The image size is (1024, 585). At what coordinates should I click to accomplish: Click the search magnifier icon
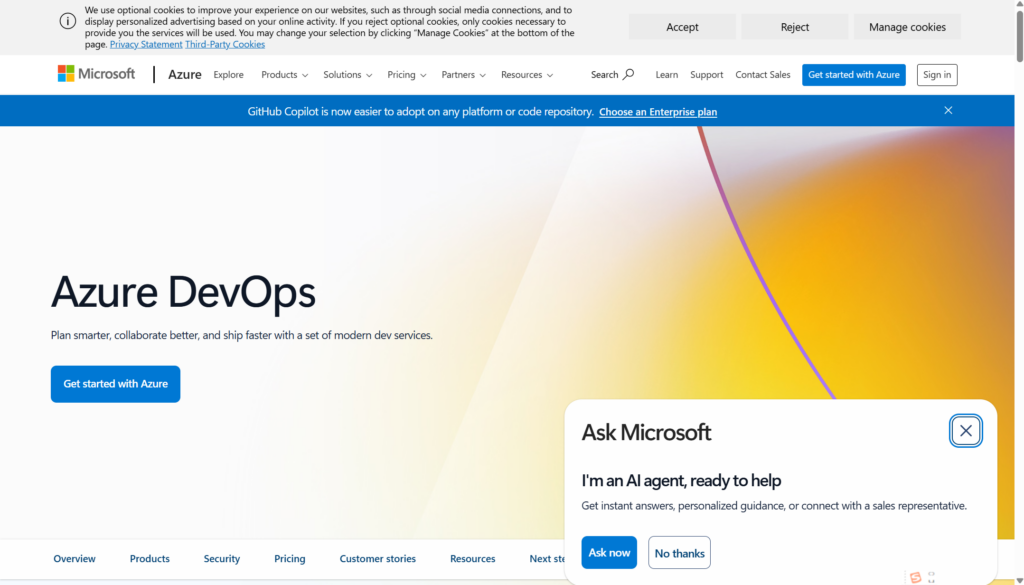[x=628, y=74]
